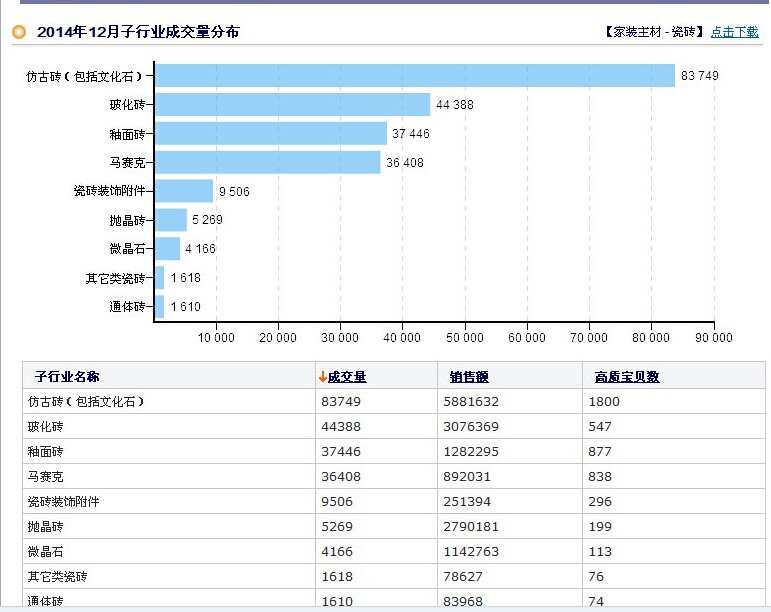Viewport: 771px width, 612px height.
Task: Click the 5881632 sales value cell
Action: click(x=474, y=401)
